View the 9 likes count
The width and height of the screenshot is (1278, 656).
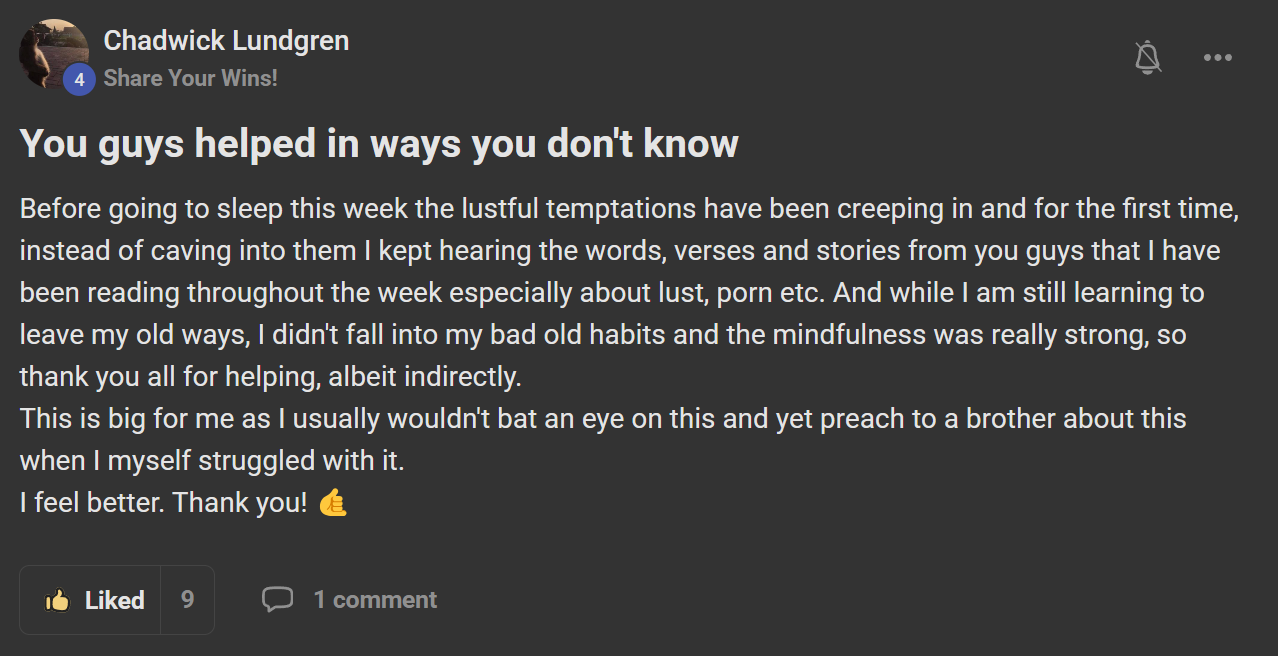187,600
